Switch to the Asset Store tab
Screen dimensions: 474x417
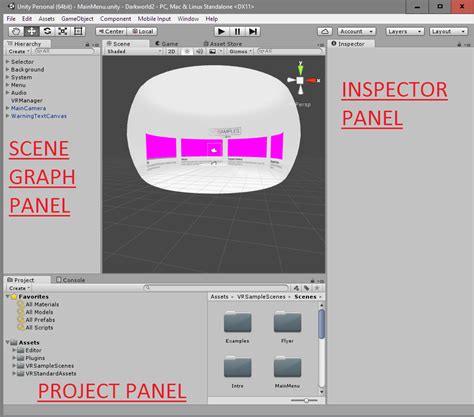pos(223,44)
